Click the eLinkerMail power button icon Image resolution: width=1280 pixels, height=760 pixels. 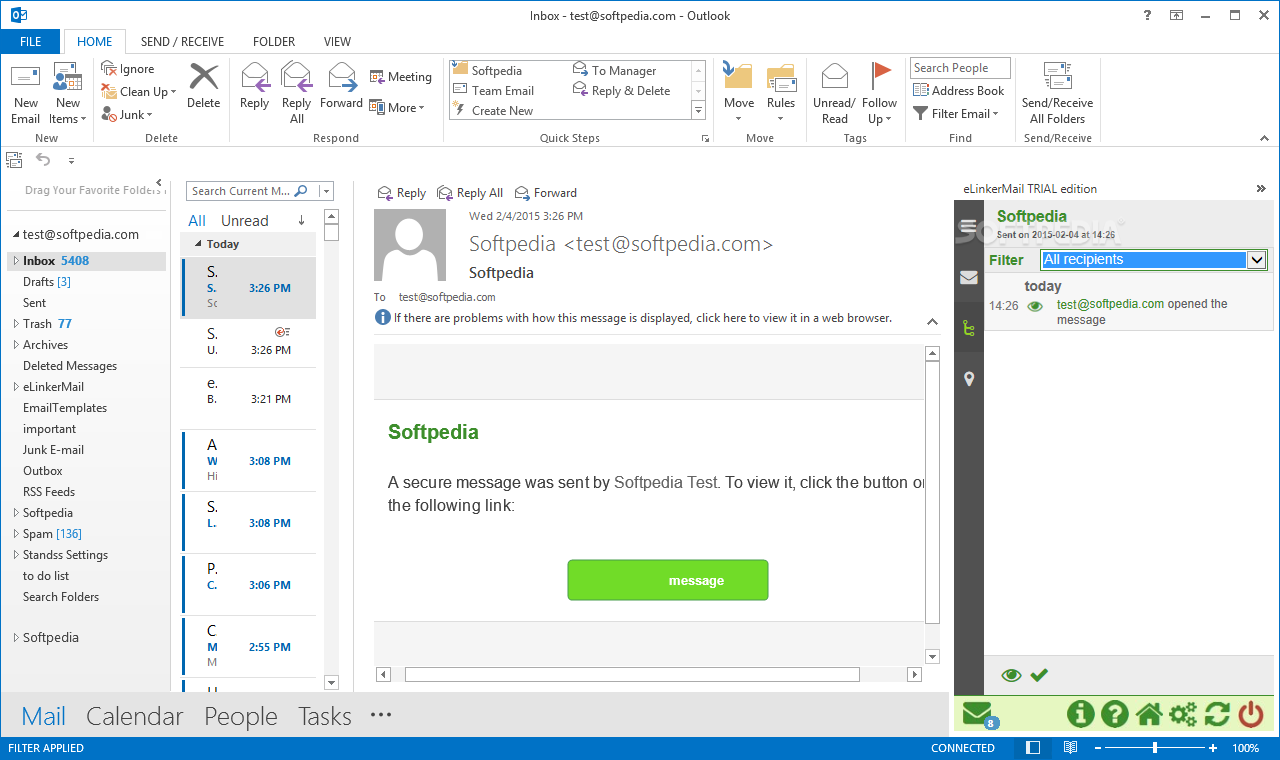click(x=1251, y=714)
